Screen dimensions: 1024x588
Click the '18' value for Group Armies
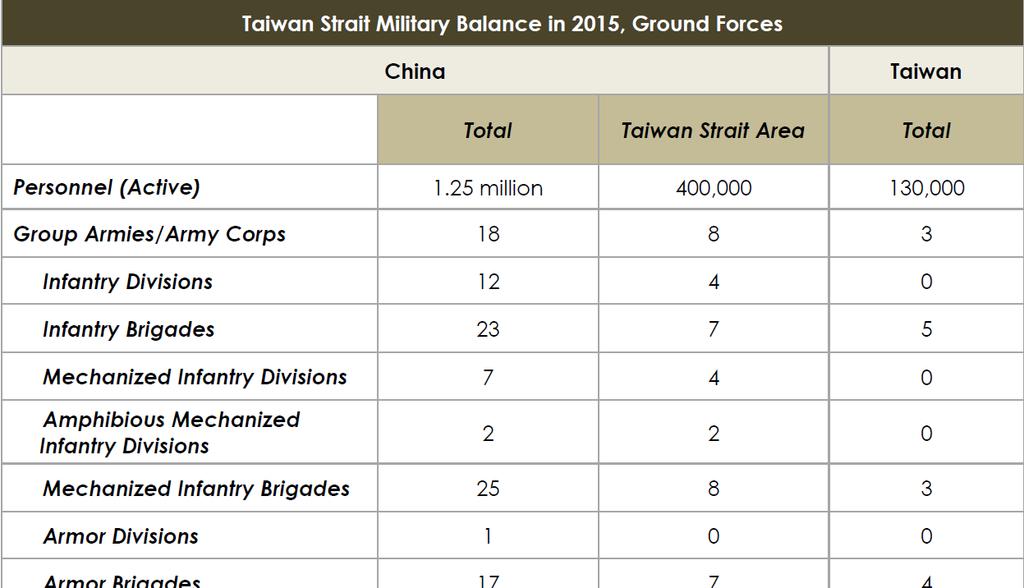(488, 234)
